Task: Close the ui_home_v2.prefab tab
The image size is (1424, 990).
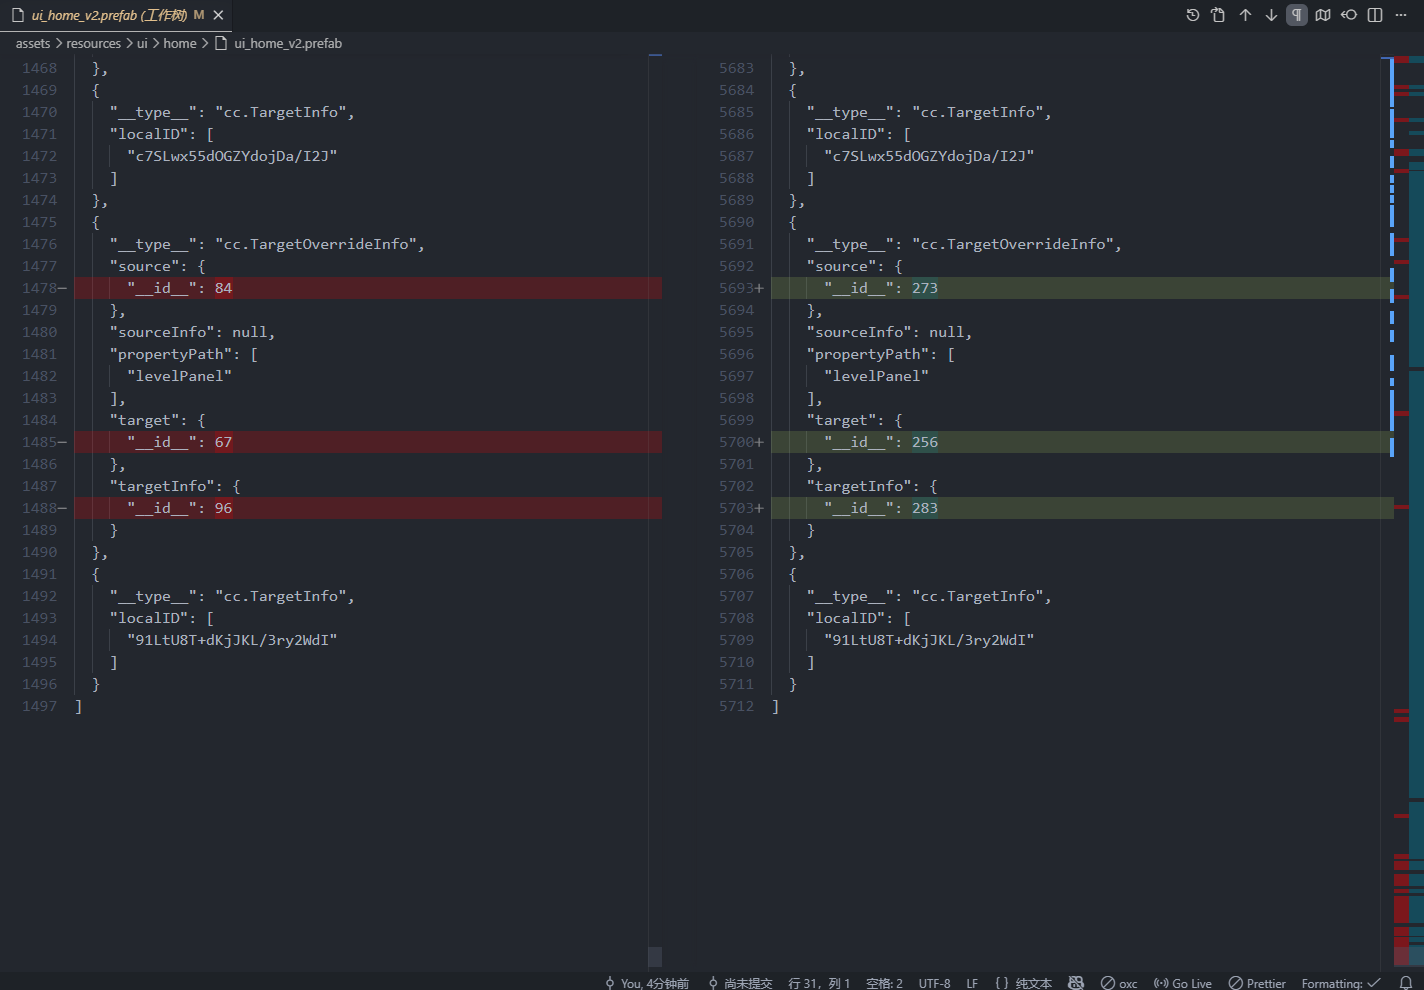Action: tap(218, 15)
